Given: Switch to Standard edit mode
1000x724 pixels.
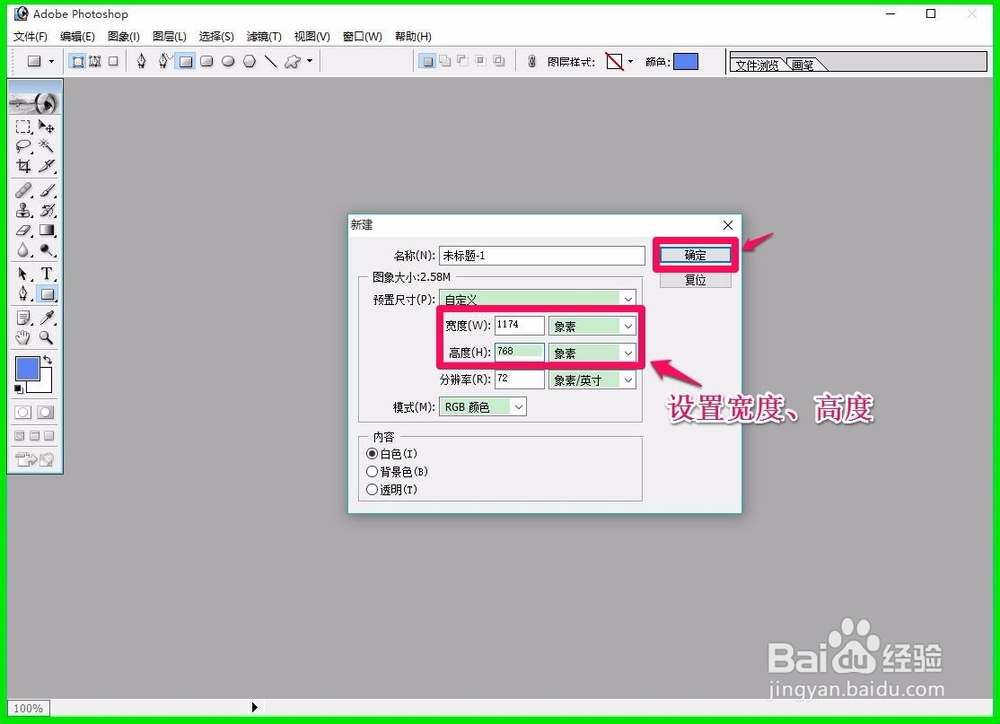Looking at the screenshot, I should pos(23,412).
